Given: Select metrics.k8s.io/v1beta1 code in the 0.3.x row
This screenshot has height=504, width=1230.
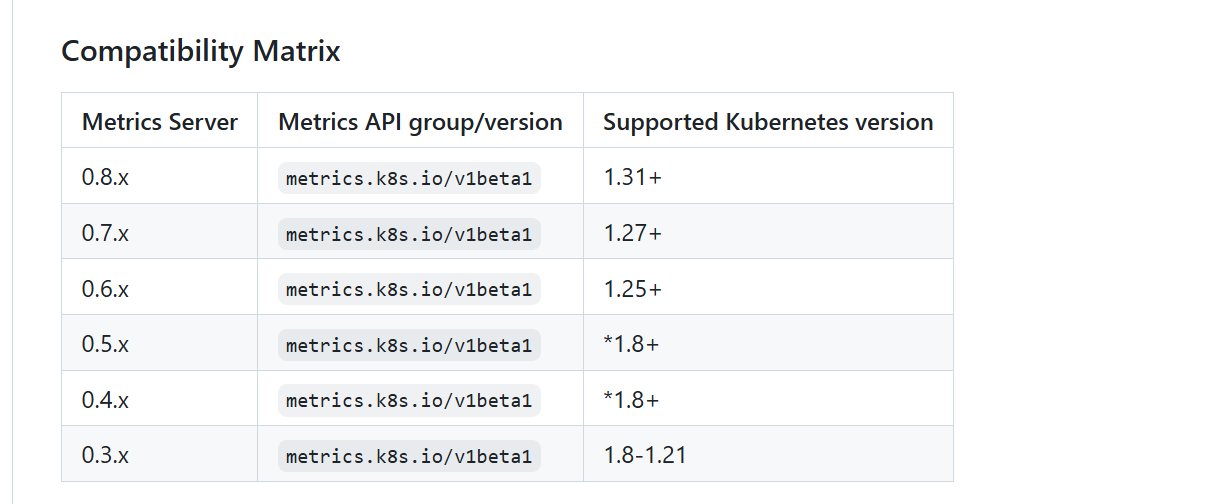Looking at the screenshot, I should pyautogui.click(x=409, y=456).
